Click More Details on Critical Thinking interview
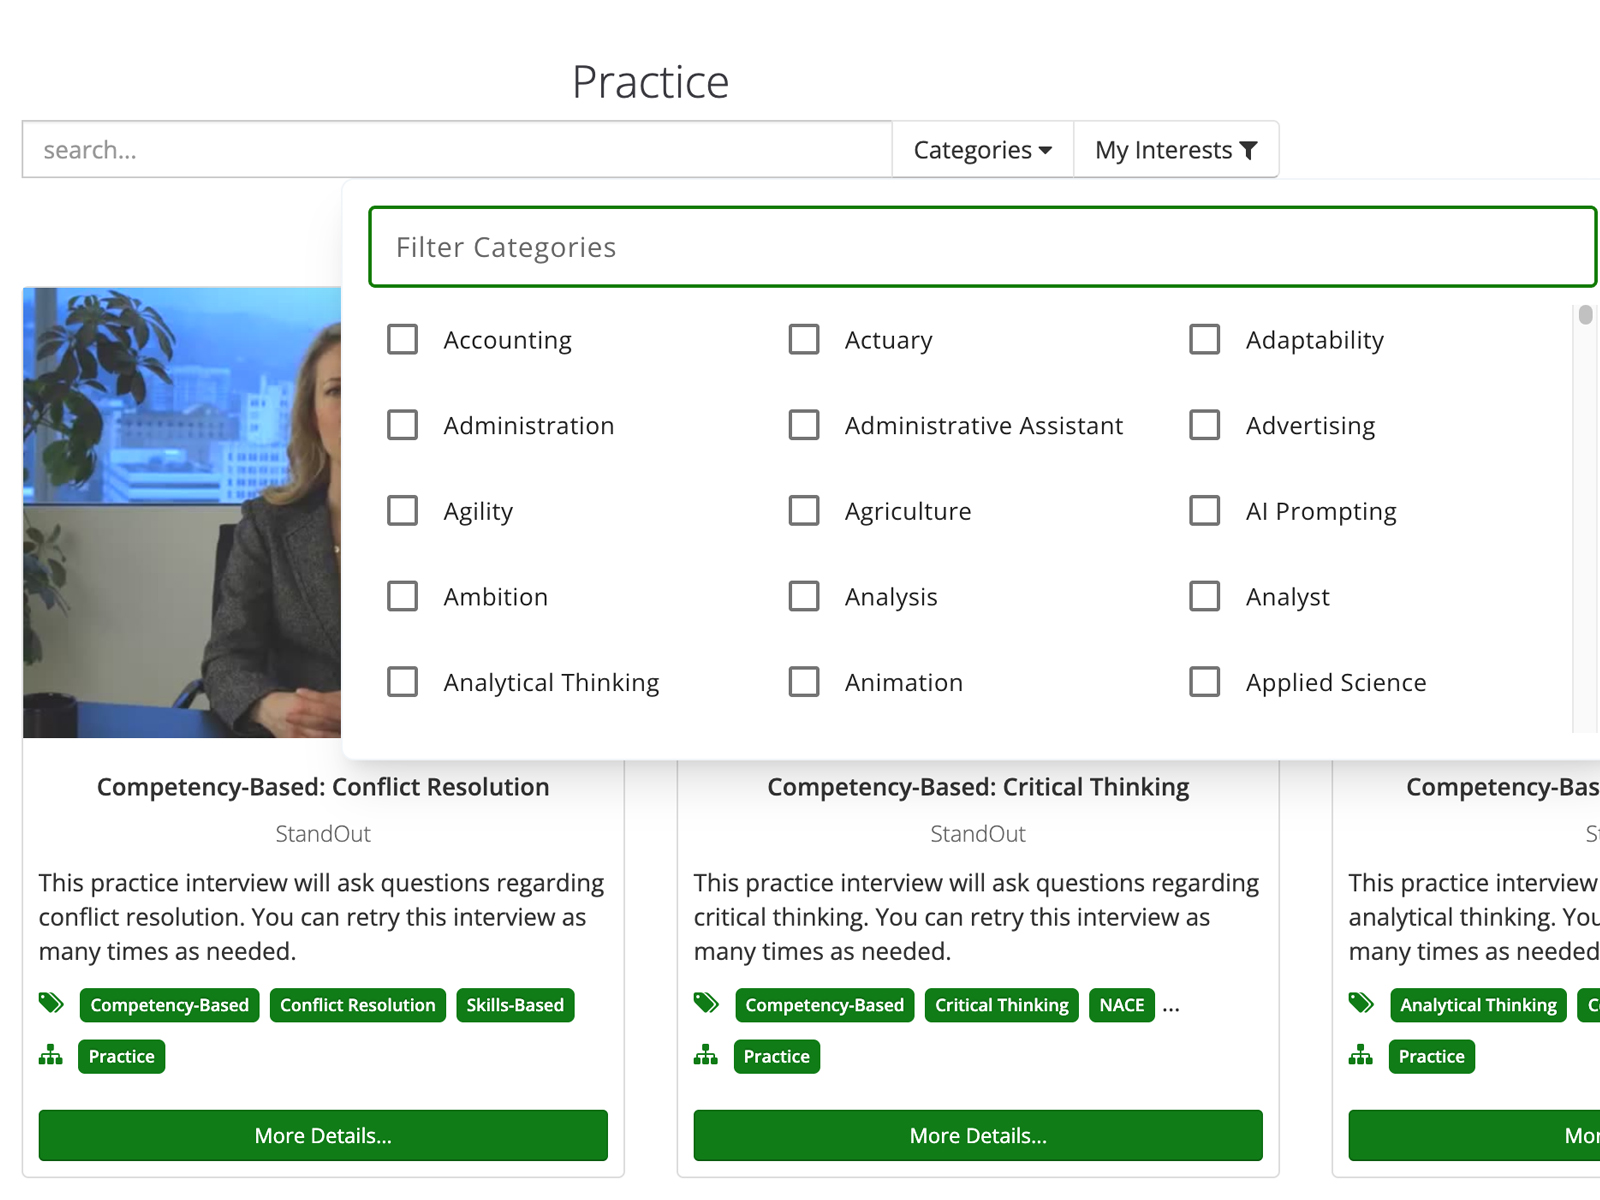Image resolution: width=1600 pixels, height=1200 pixels. [x=977, y=1135]
